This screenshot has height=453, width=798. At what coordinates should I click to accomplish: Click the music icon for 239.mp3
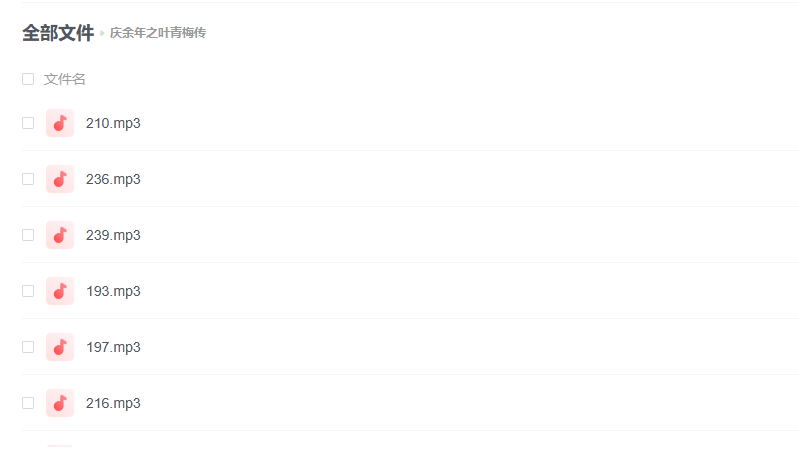[x=60, y=235]
